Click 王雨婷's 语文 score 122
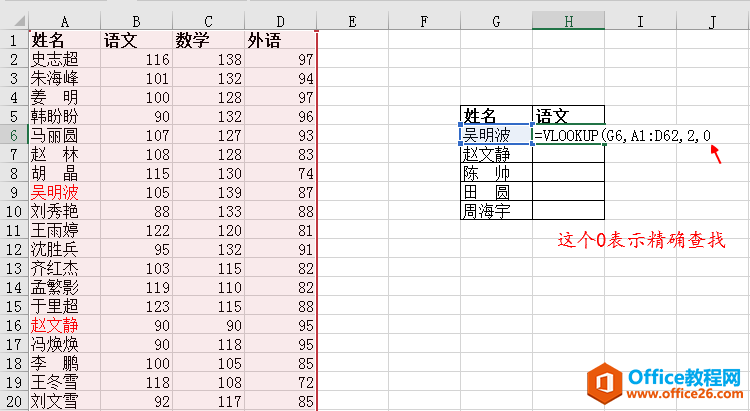 (x=136, y=230)
